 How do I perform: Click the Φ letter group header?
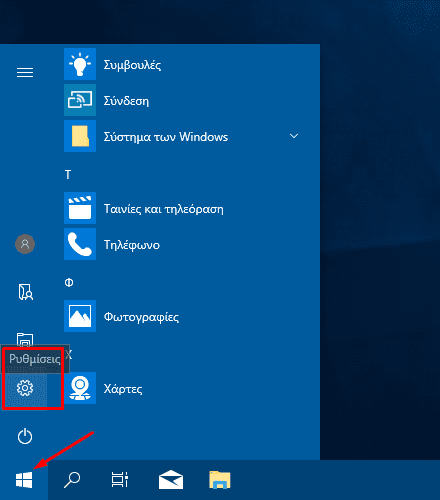(x=69, y=283)
